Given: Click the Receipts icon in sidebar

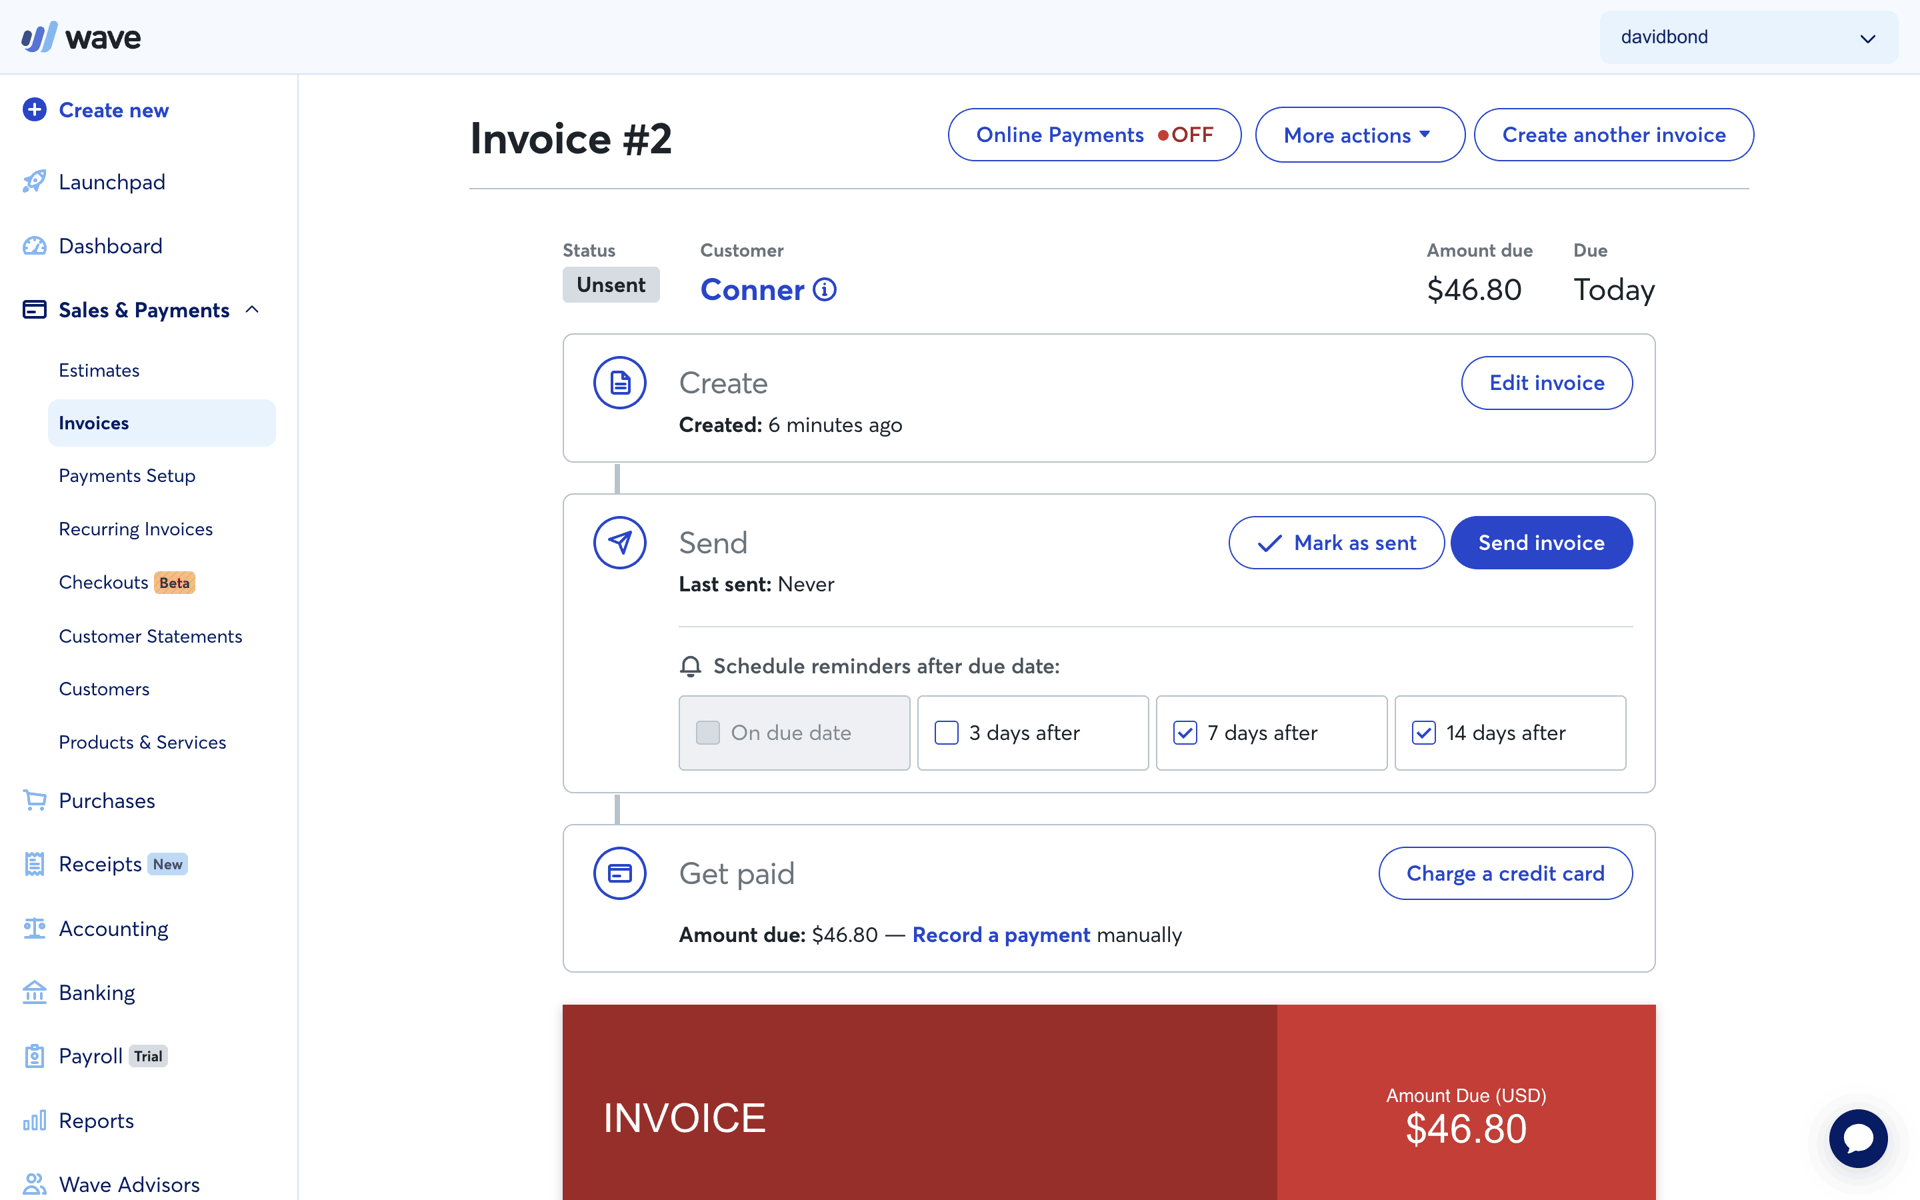Looking at the screenshot, I should click(34, 864).
